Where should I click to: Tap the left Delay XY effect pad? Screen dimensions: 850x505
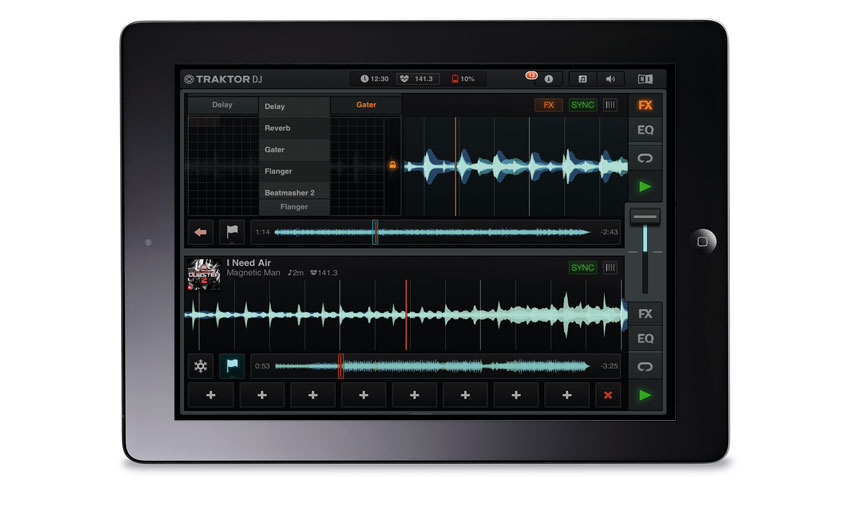223,165
